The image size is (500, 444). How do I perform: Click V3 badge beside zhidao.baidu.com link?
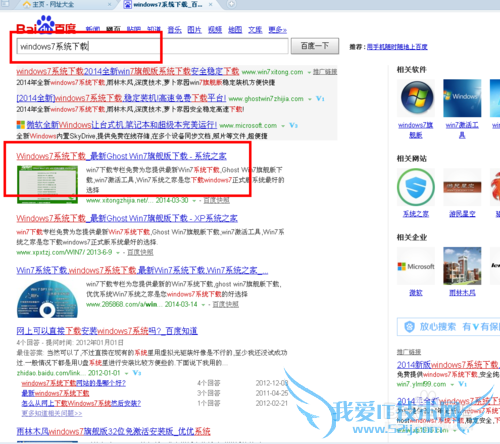pos(137,373)
